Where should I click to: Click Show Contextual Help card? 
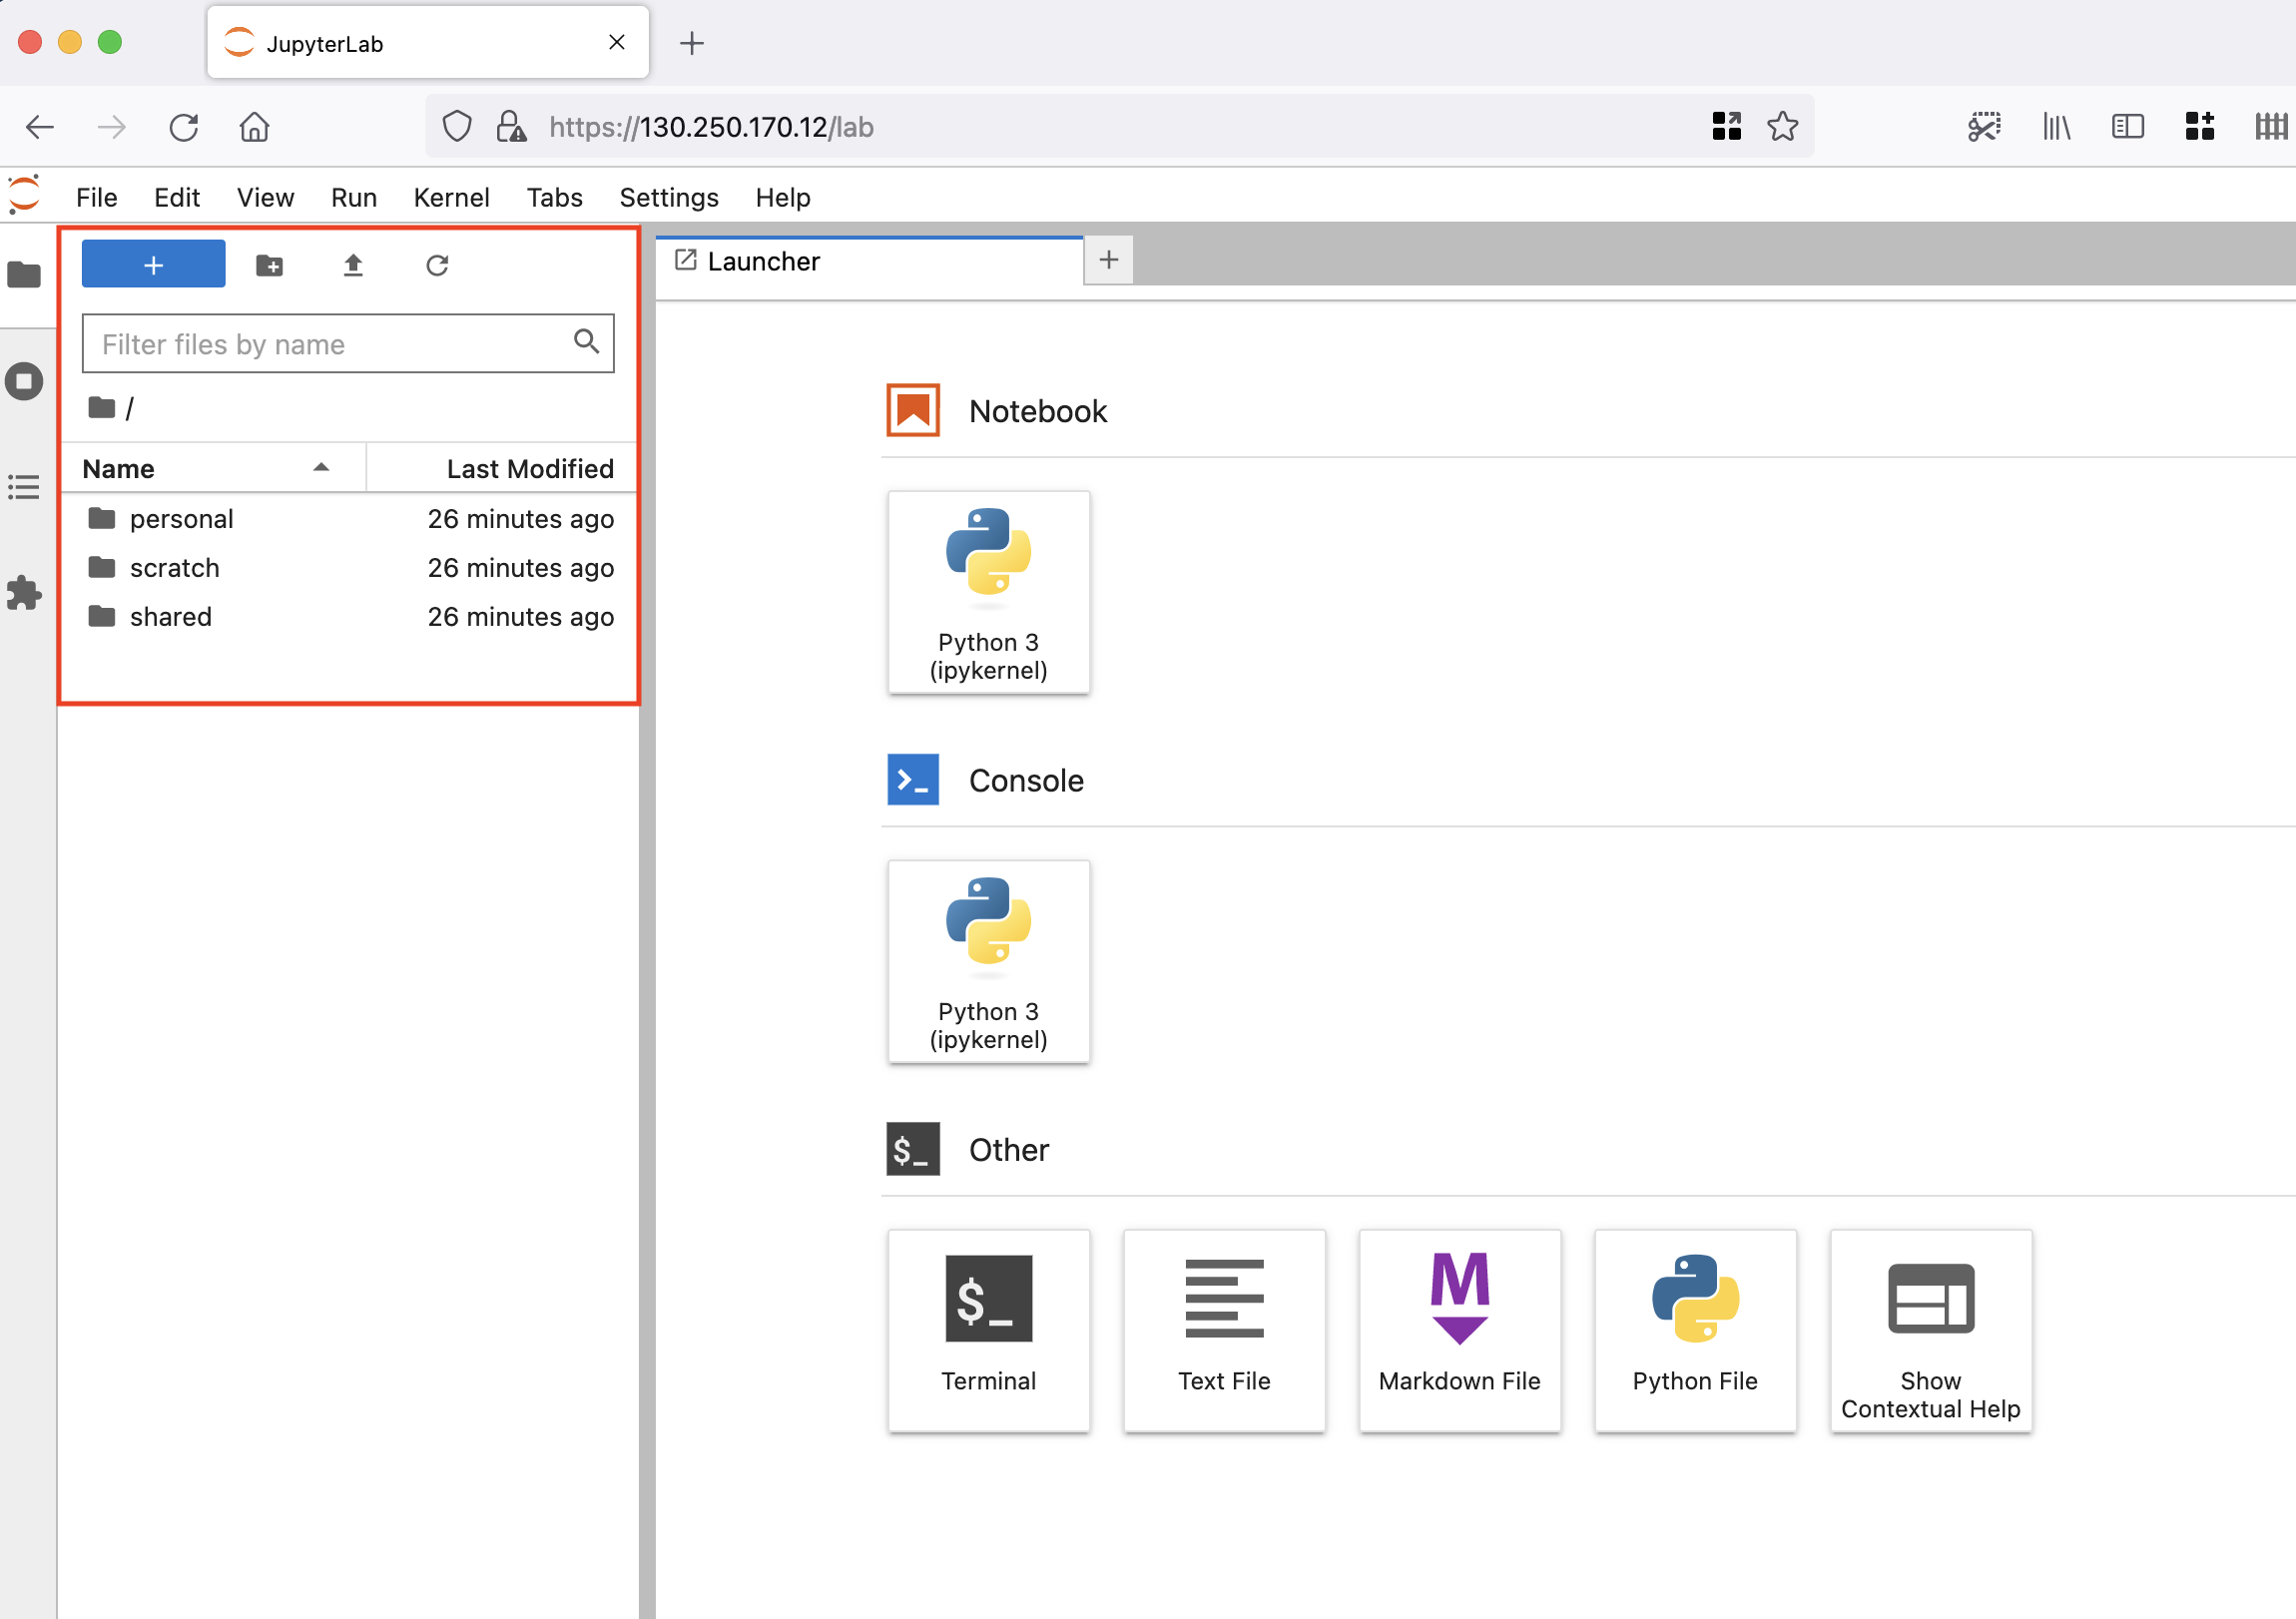[1930, 1330]
